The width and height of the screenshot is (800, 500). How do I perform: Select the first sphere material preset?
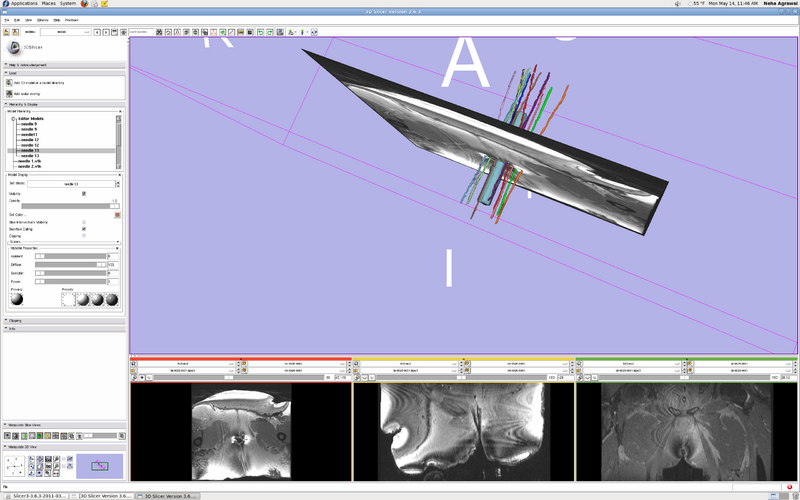pos(82,299)
